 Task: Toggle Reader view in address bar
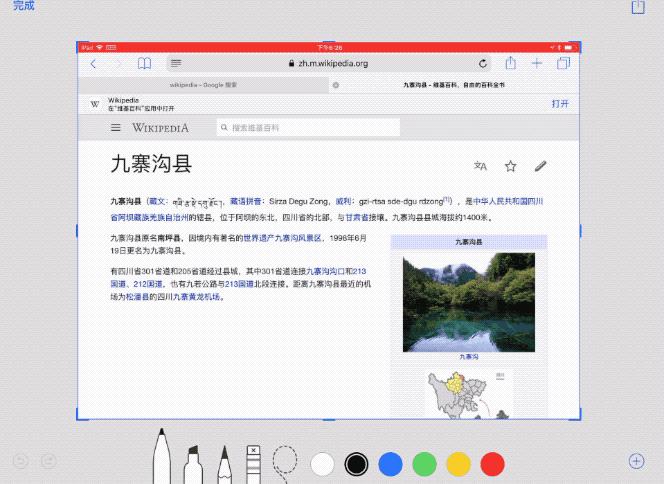[x=176, y=64]
